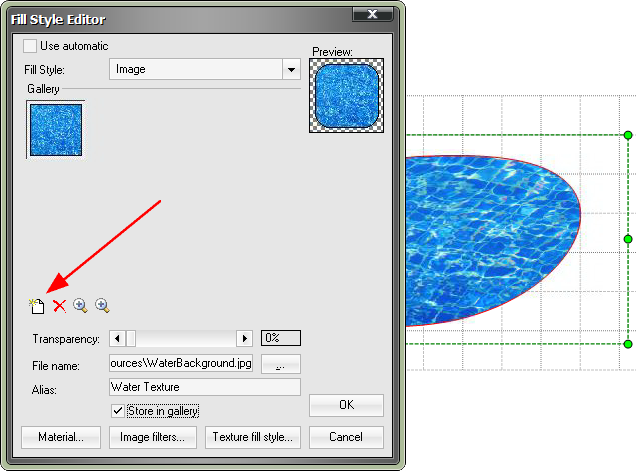This screenshot has width=636, height=471.
Task: Click the transparency slider thumb
Action: 131,338
